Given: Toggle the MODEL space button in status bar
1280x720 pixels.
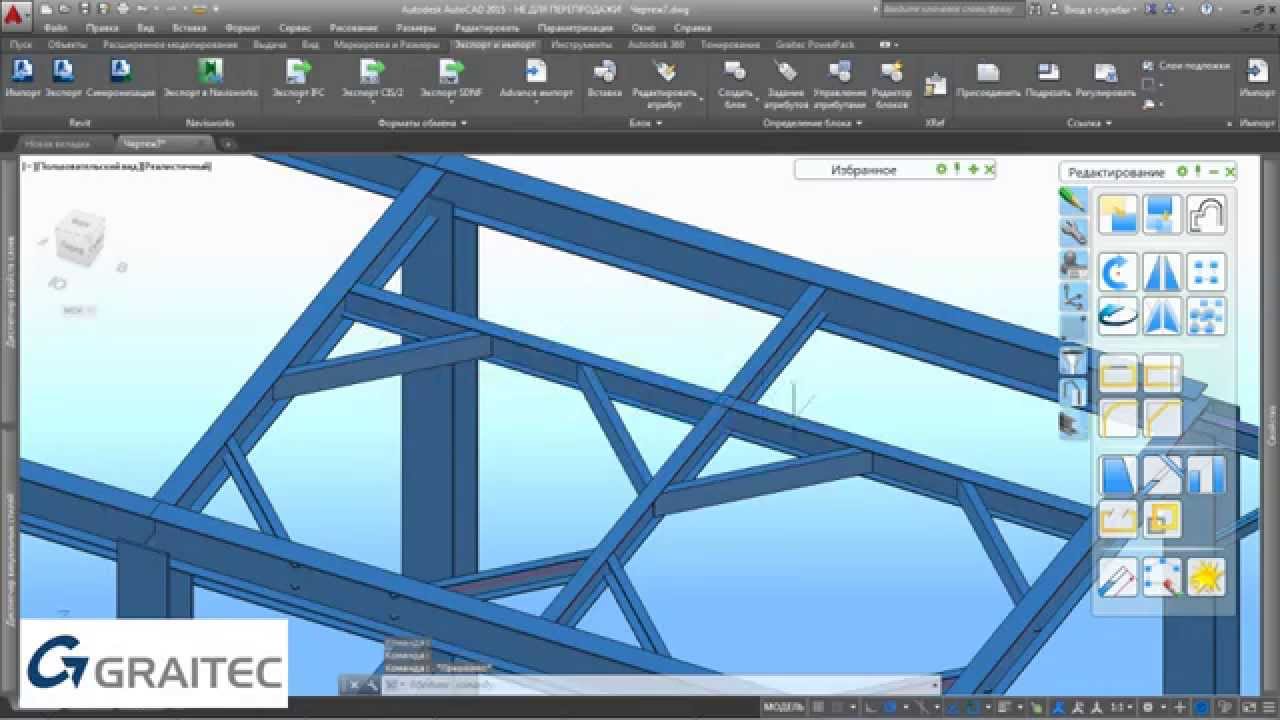Looking at the screenshot, I should tap(783, 707).
